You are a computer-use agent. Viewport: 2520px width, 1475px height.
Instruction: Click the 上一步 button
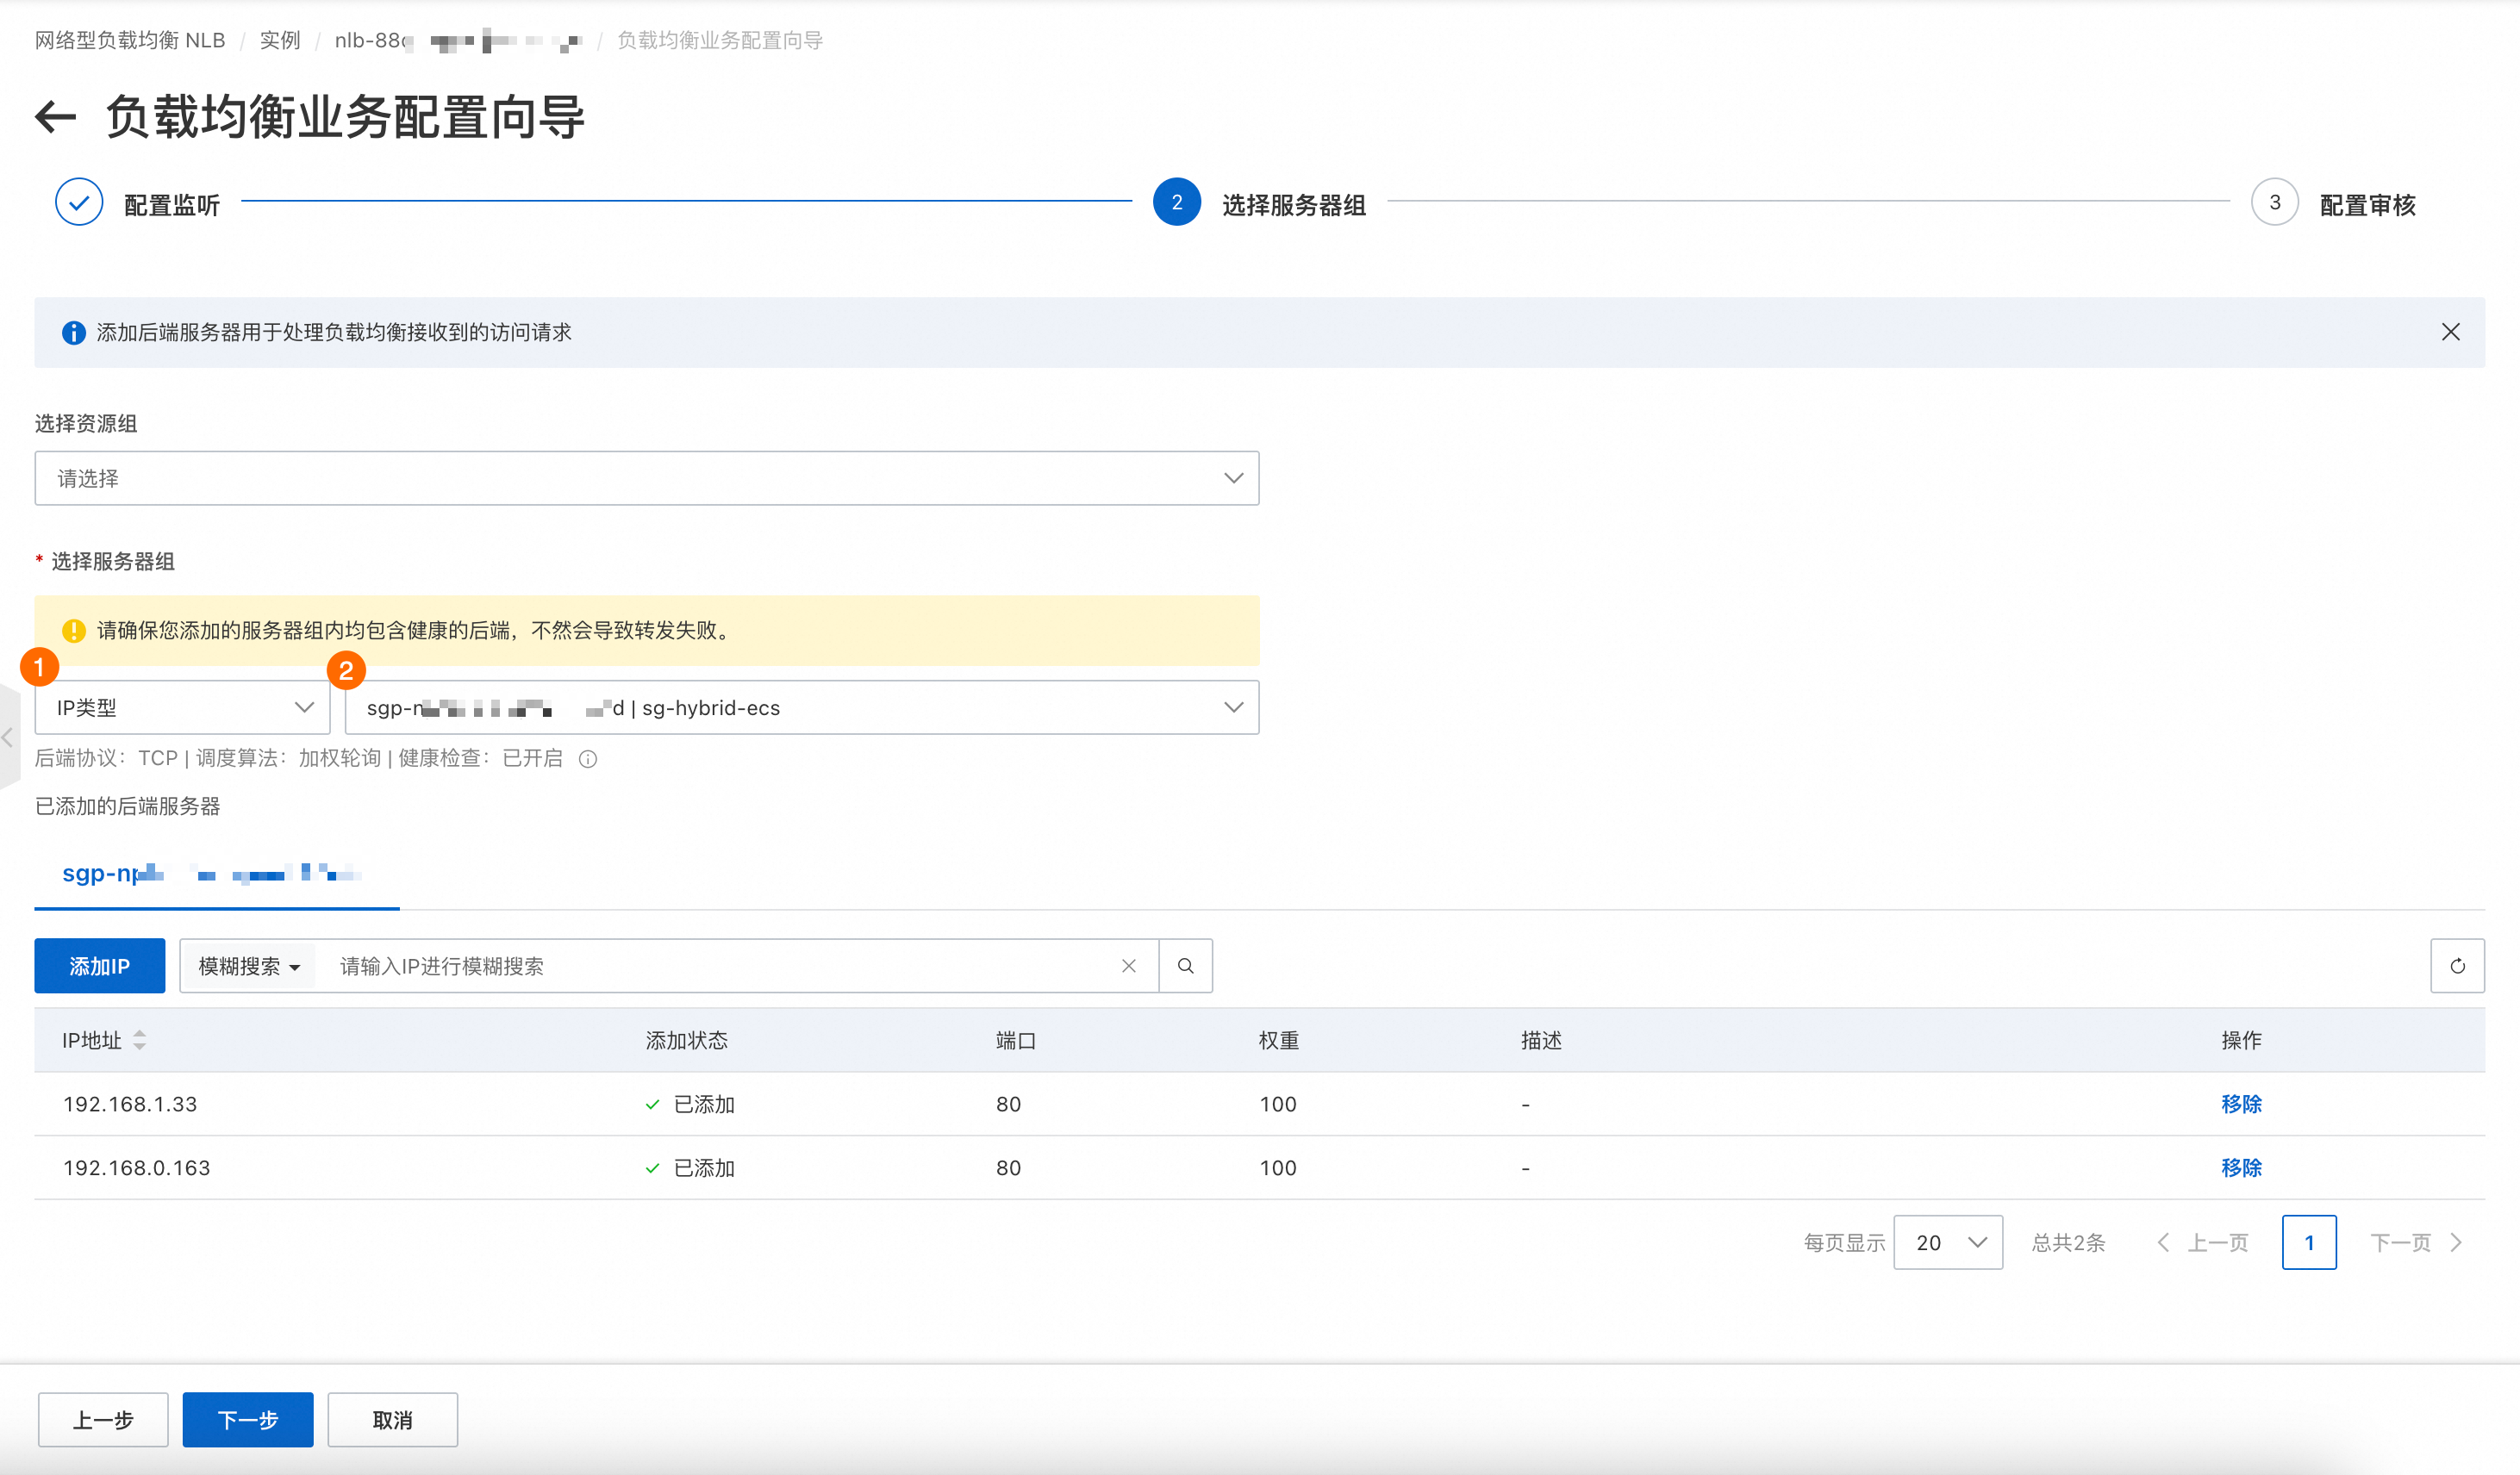coord(103,1420)
